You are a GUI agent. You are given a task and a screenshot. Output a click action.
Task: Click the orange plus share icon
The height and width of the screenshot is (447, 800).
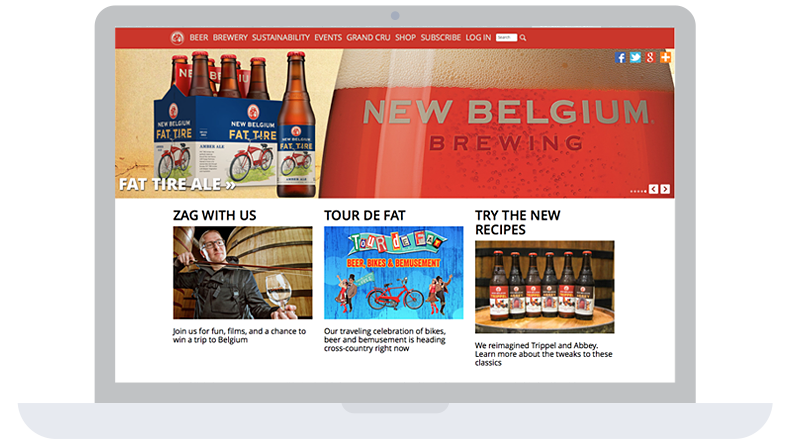665,57
